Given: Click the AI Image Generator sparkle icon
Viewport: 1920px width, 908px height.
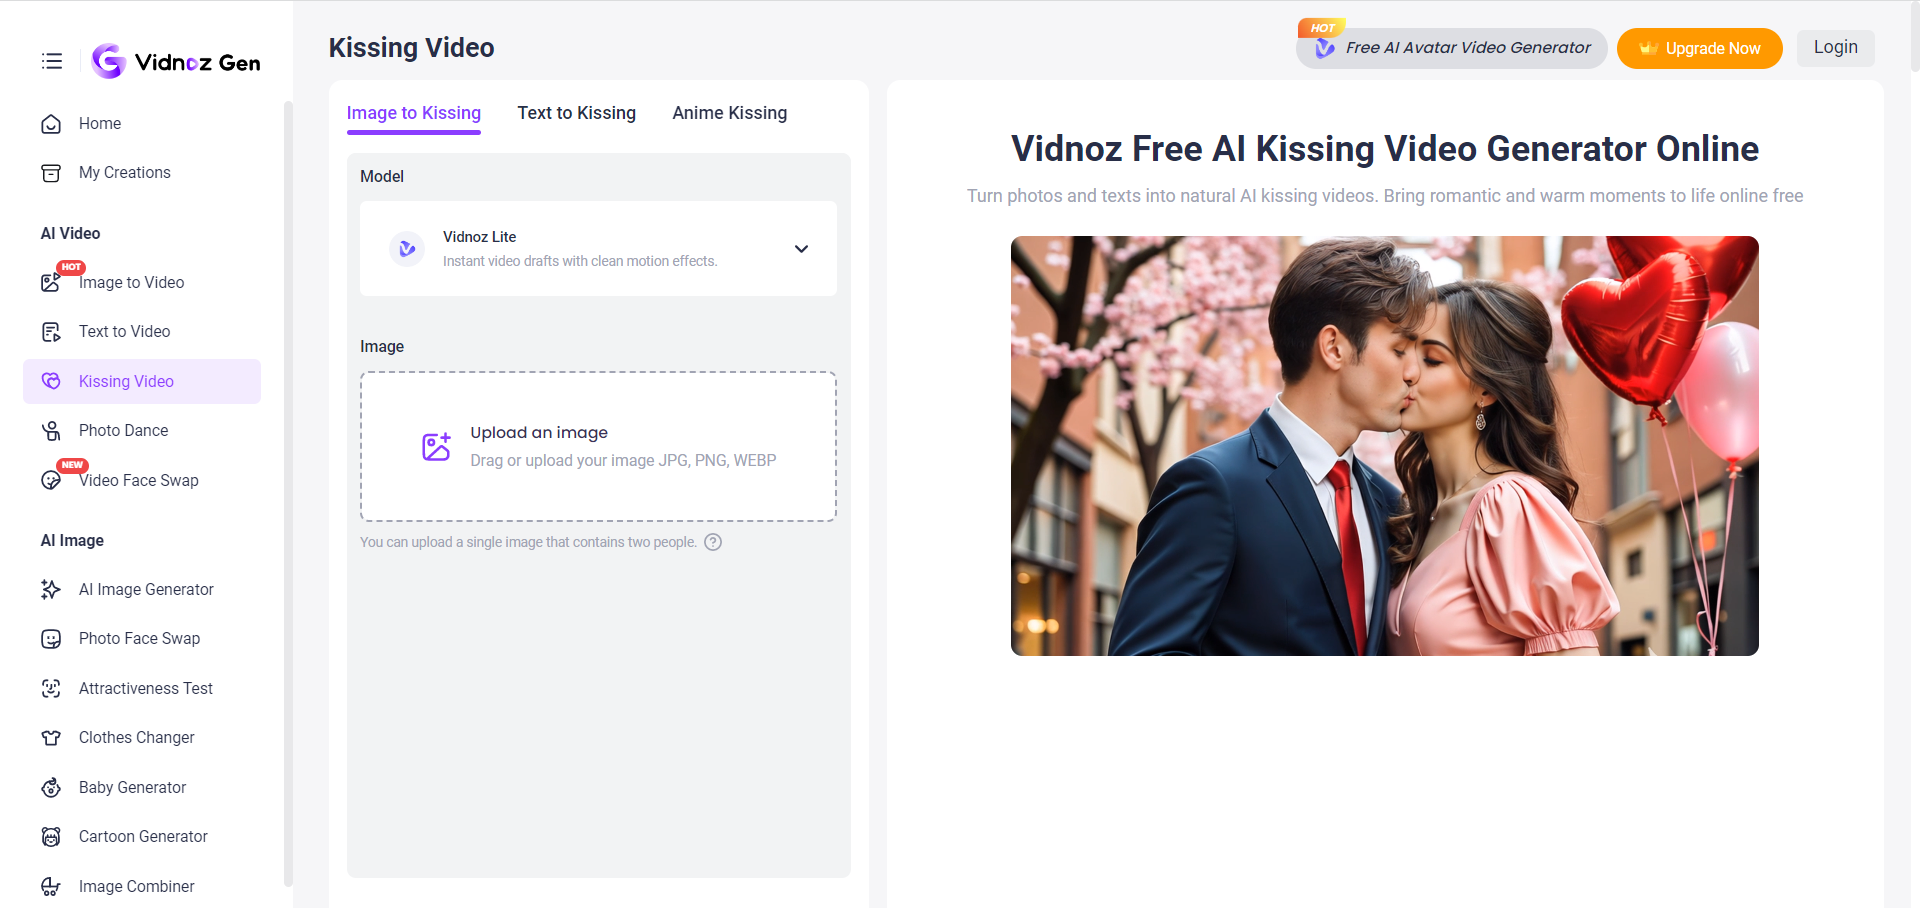Looking at the screenshot, I should [51, 590].
